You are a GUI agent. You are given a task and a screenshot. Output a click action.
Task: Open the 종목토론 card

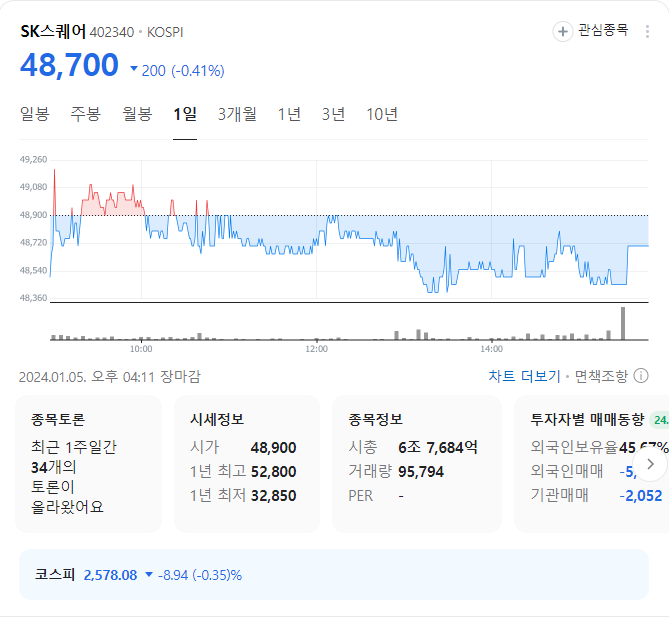pyautogui.click(x=88, y=464)
